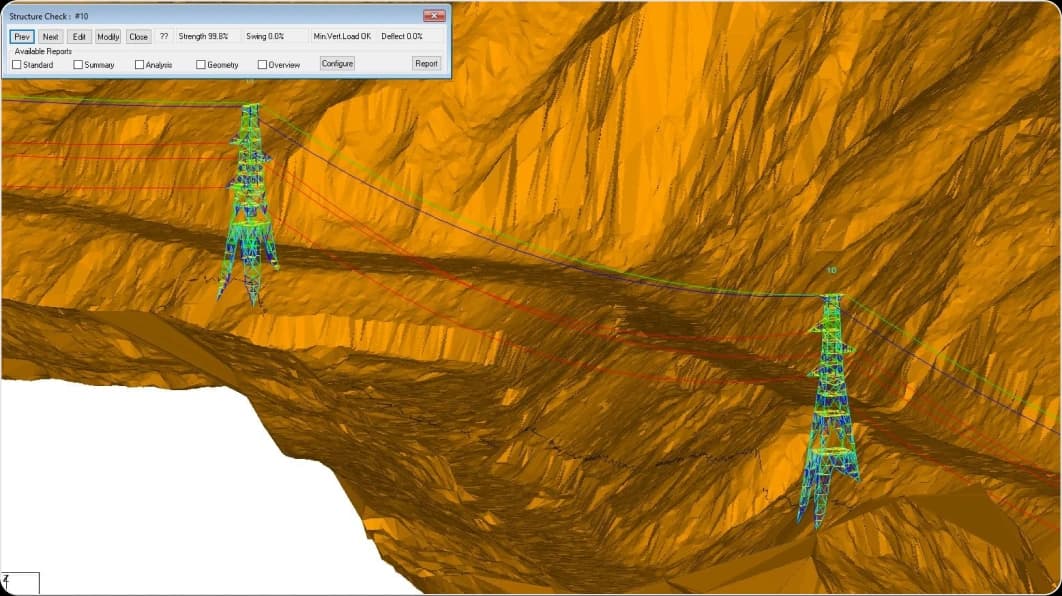This screenshot has width=1062, height=596.
Task: Click the Swing 0.0% indicator
Action: tap(265, 36)
